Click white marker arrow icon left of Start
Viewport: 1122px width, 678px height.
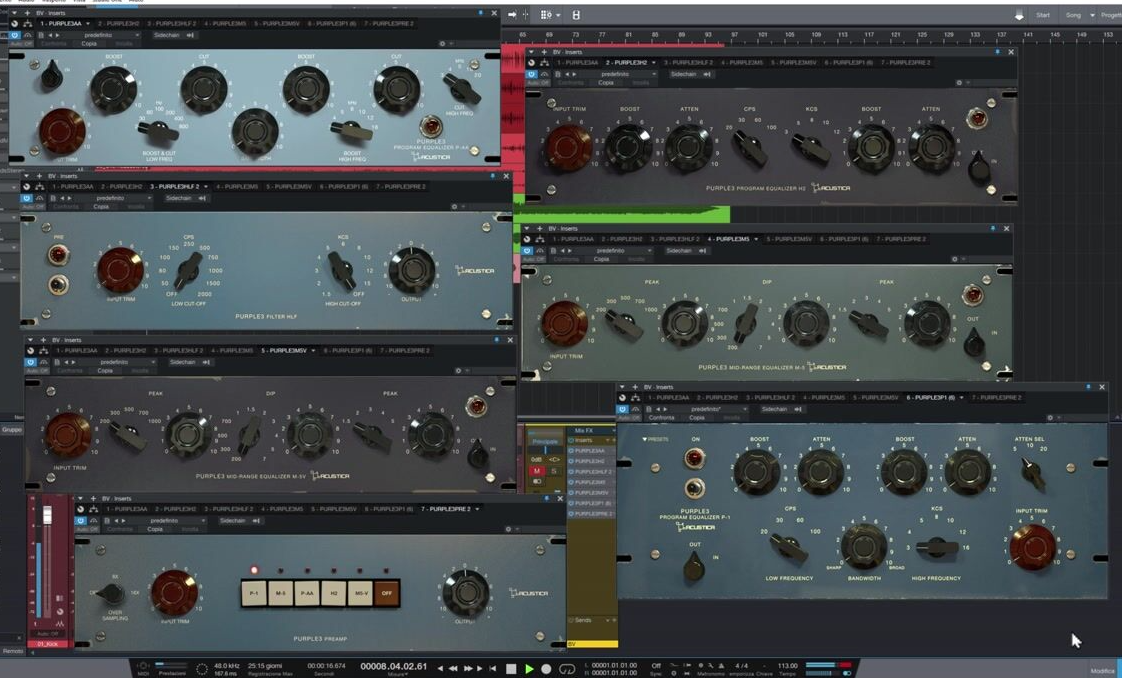1019,15
